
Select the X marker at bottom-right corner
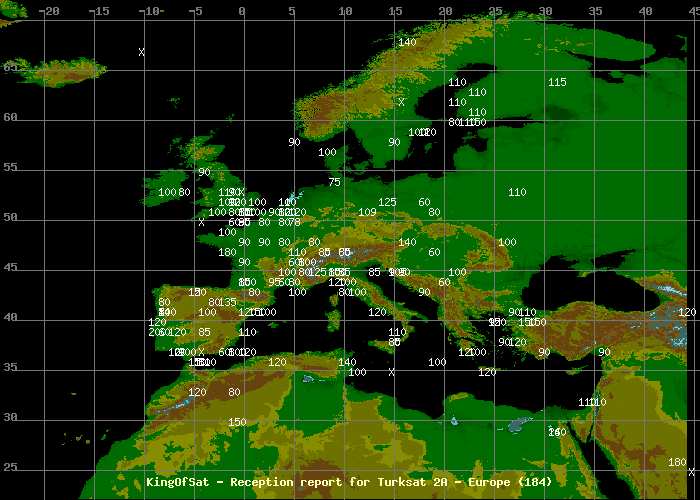pos(691,472)
